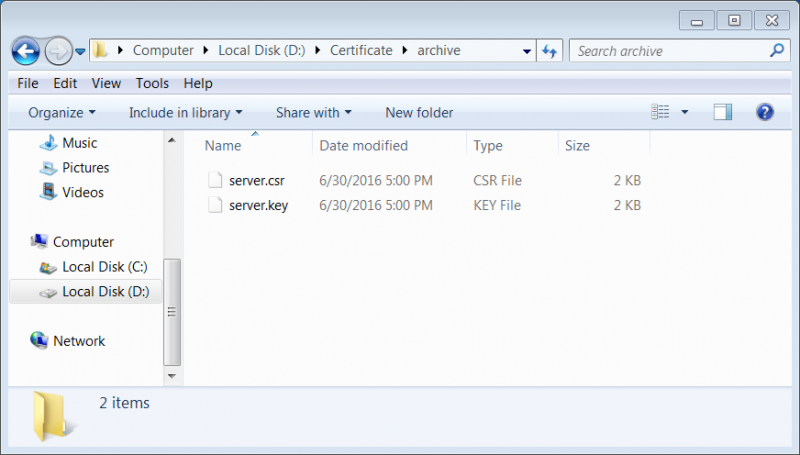Image resolution: width=800 pixels, height=455 pixels.
Task: Open Help with the blue question icon
Action: pyautogui.click(x=764, y=112)
